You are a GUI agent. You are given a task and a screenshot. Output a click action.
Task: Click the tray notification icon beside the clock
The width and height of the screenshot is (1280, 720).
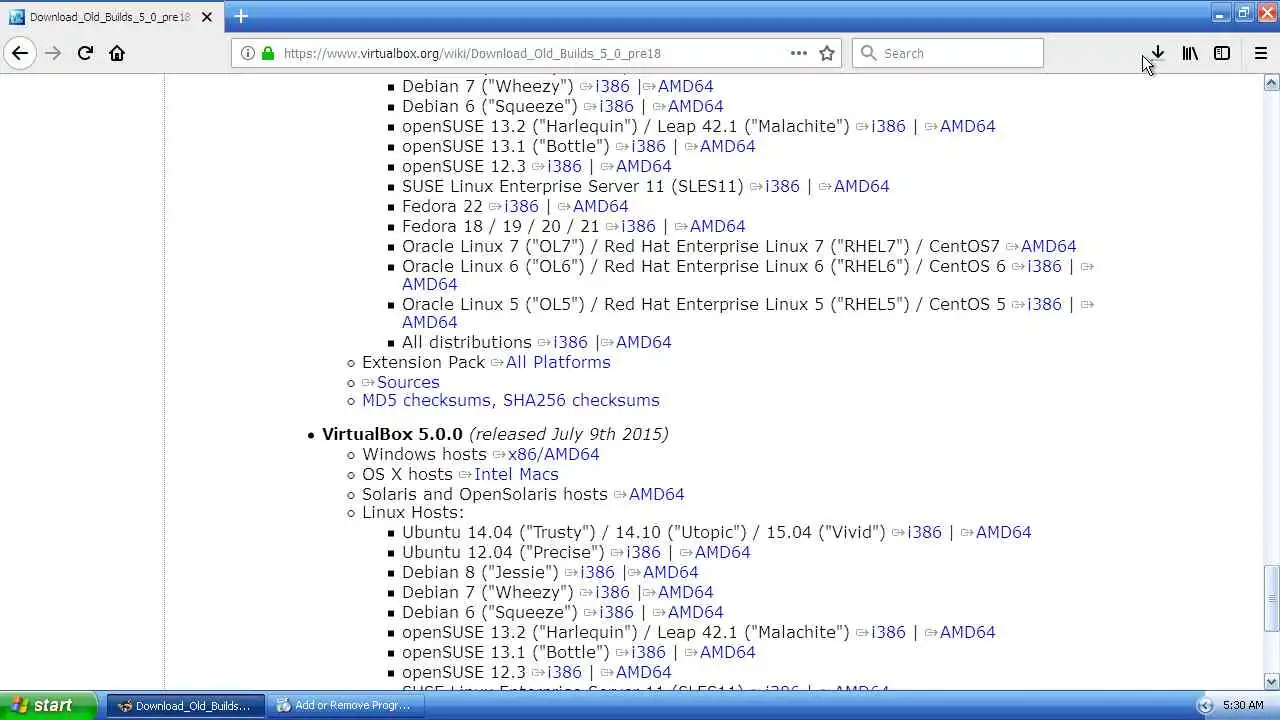point(1205,705)
